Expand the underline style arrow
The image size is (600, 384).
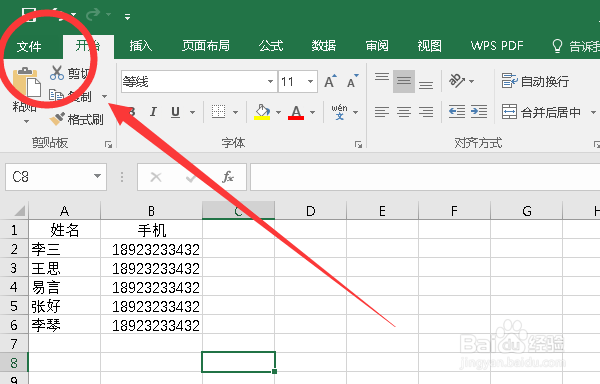click(x=192, y=112)
